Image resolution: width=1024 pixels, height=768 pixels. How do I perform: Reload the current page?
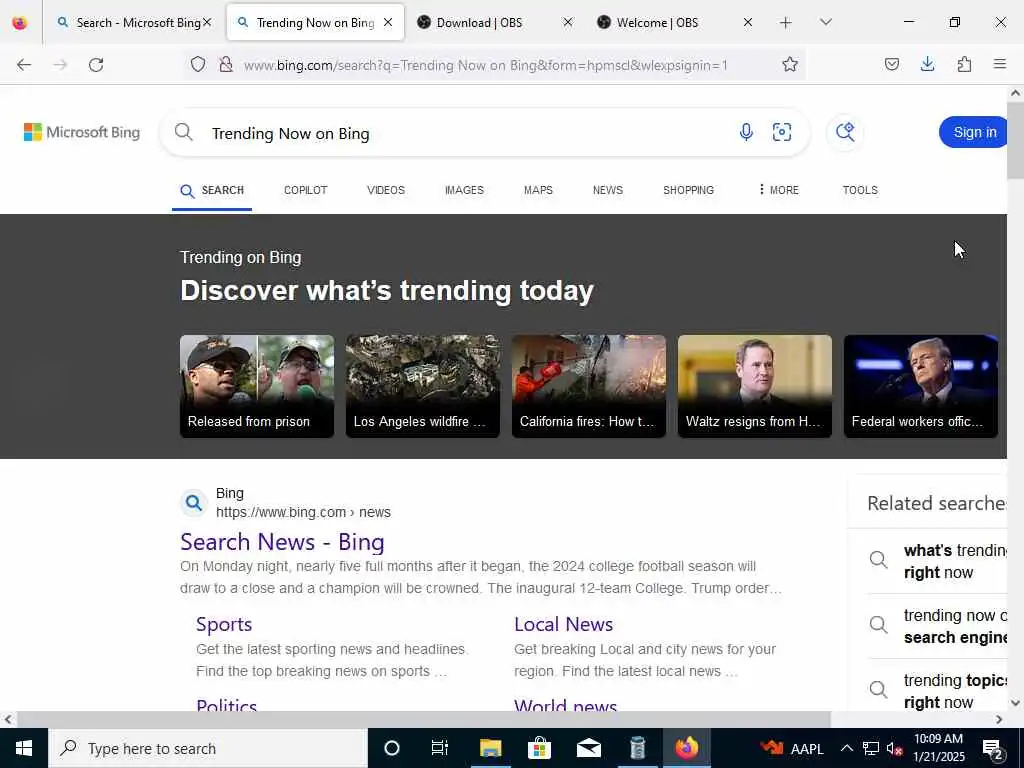(x=96, y=65)
